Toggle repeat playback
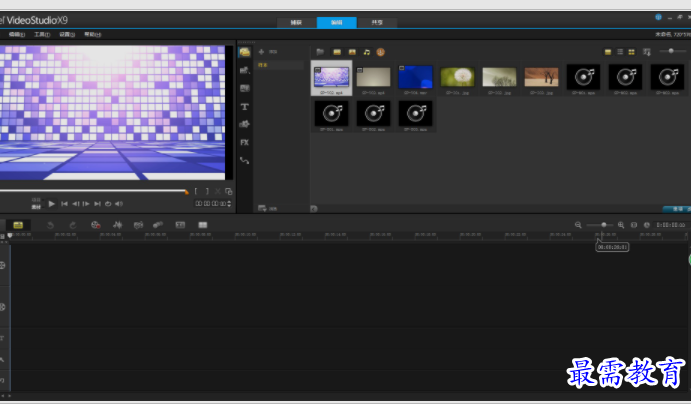Viewport: 691px width, 404px height. tap(108, 204)
